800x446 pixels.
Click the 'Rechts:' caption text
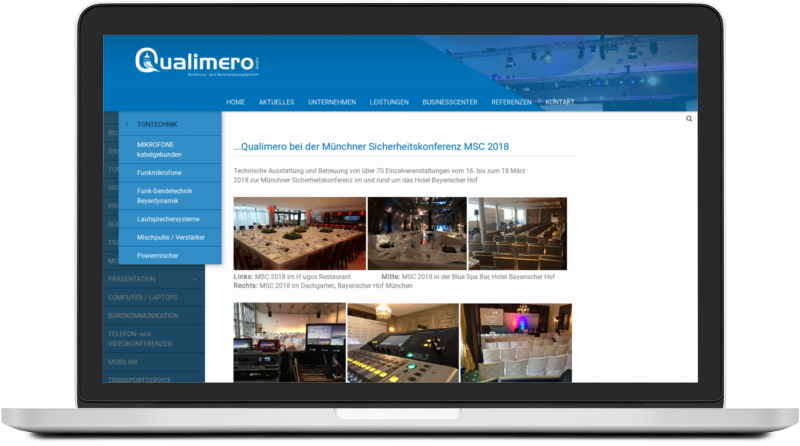coord(245,286)
